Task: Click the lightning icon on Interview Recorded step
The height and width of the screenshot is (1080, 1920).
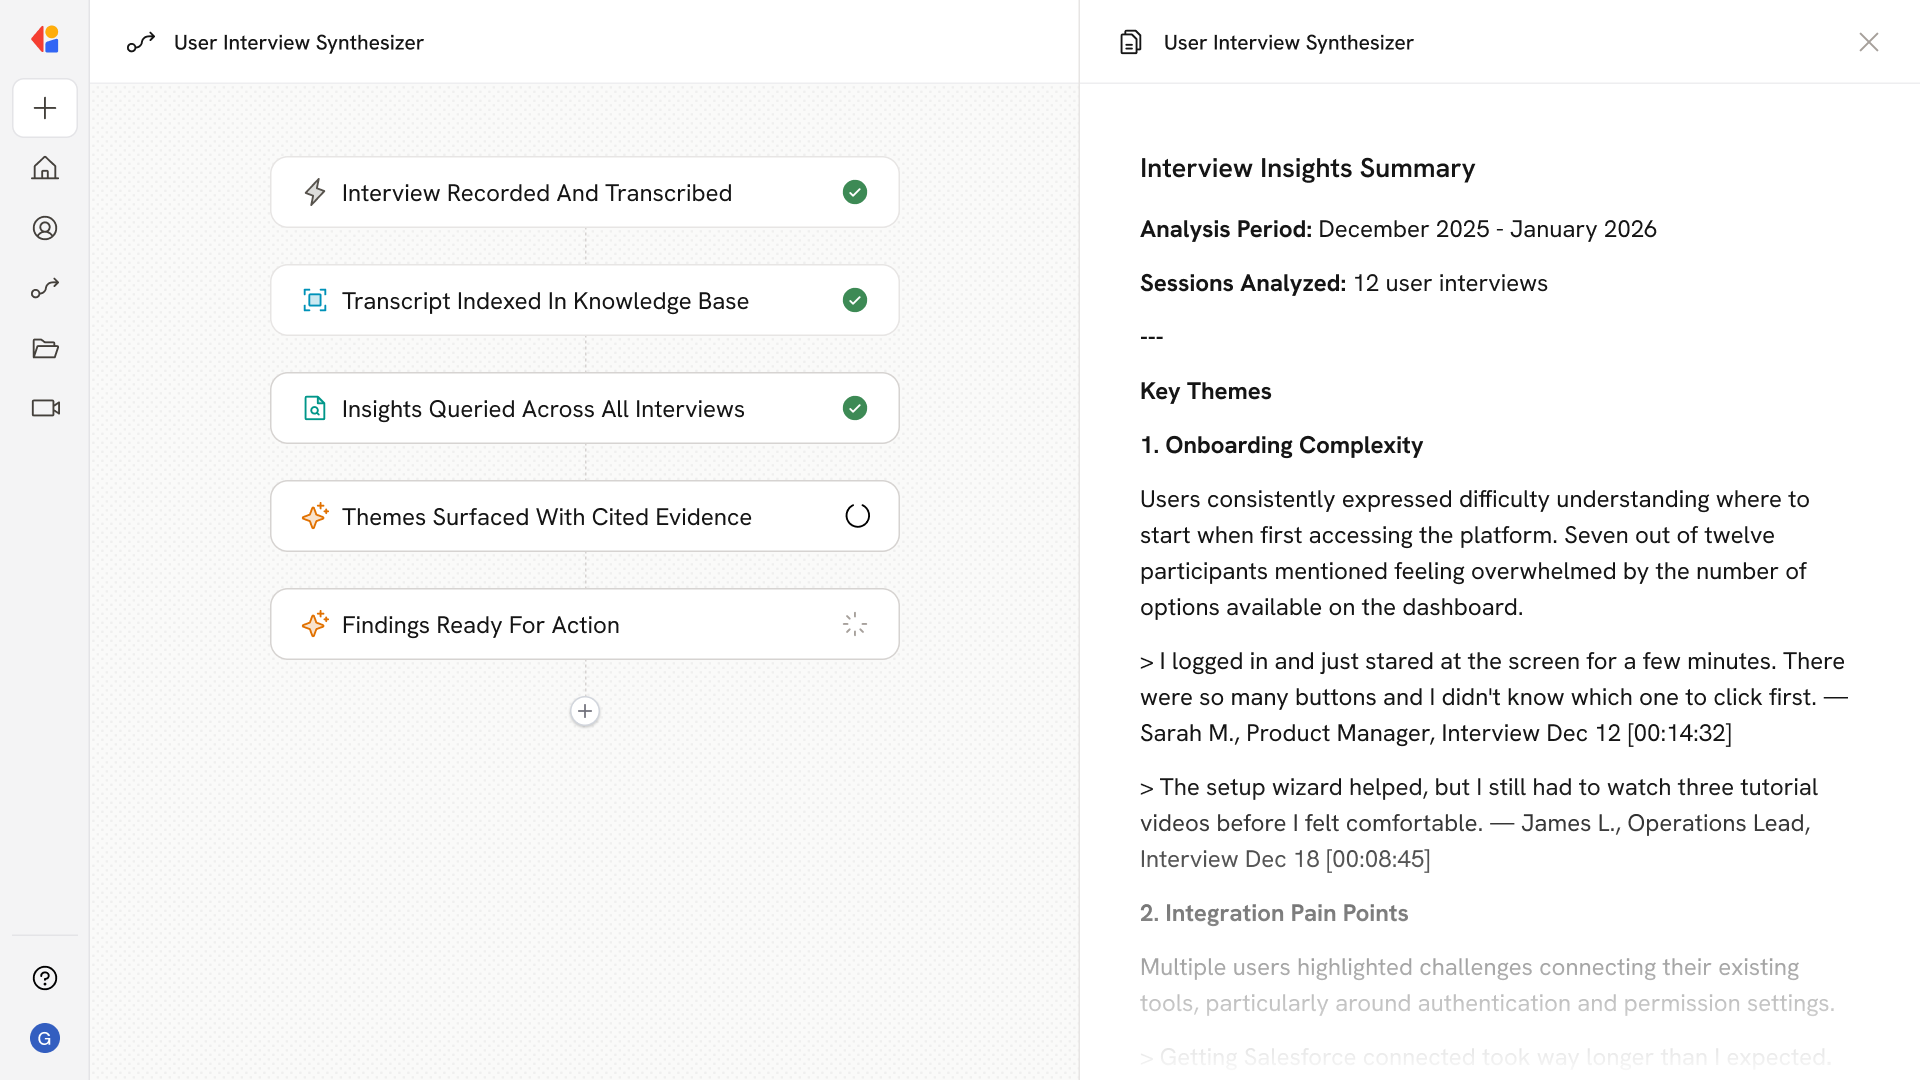Action: (x=315, y=192)
